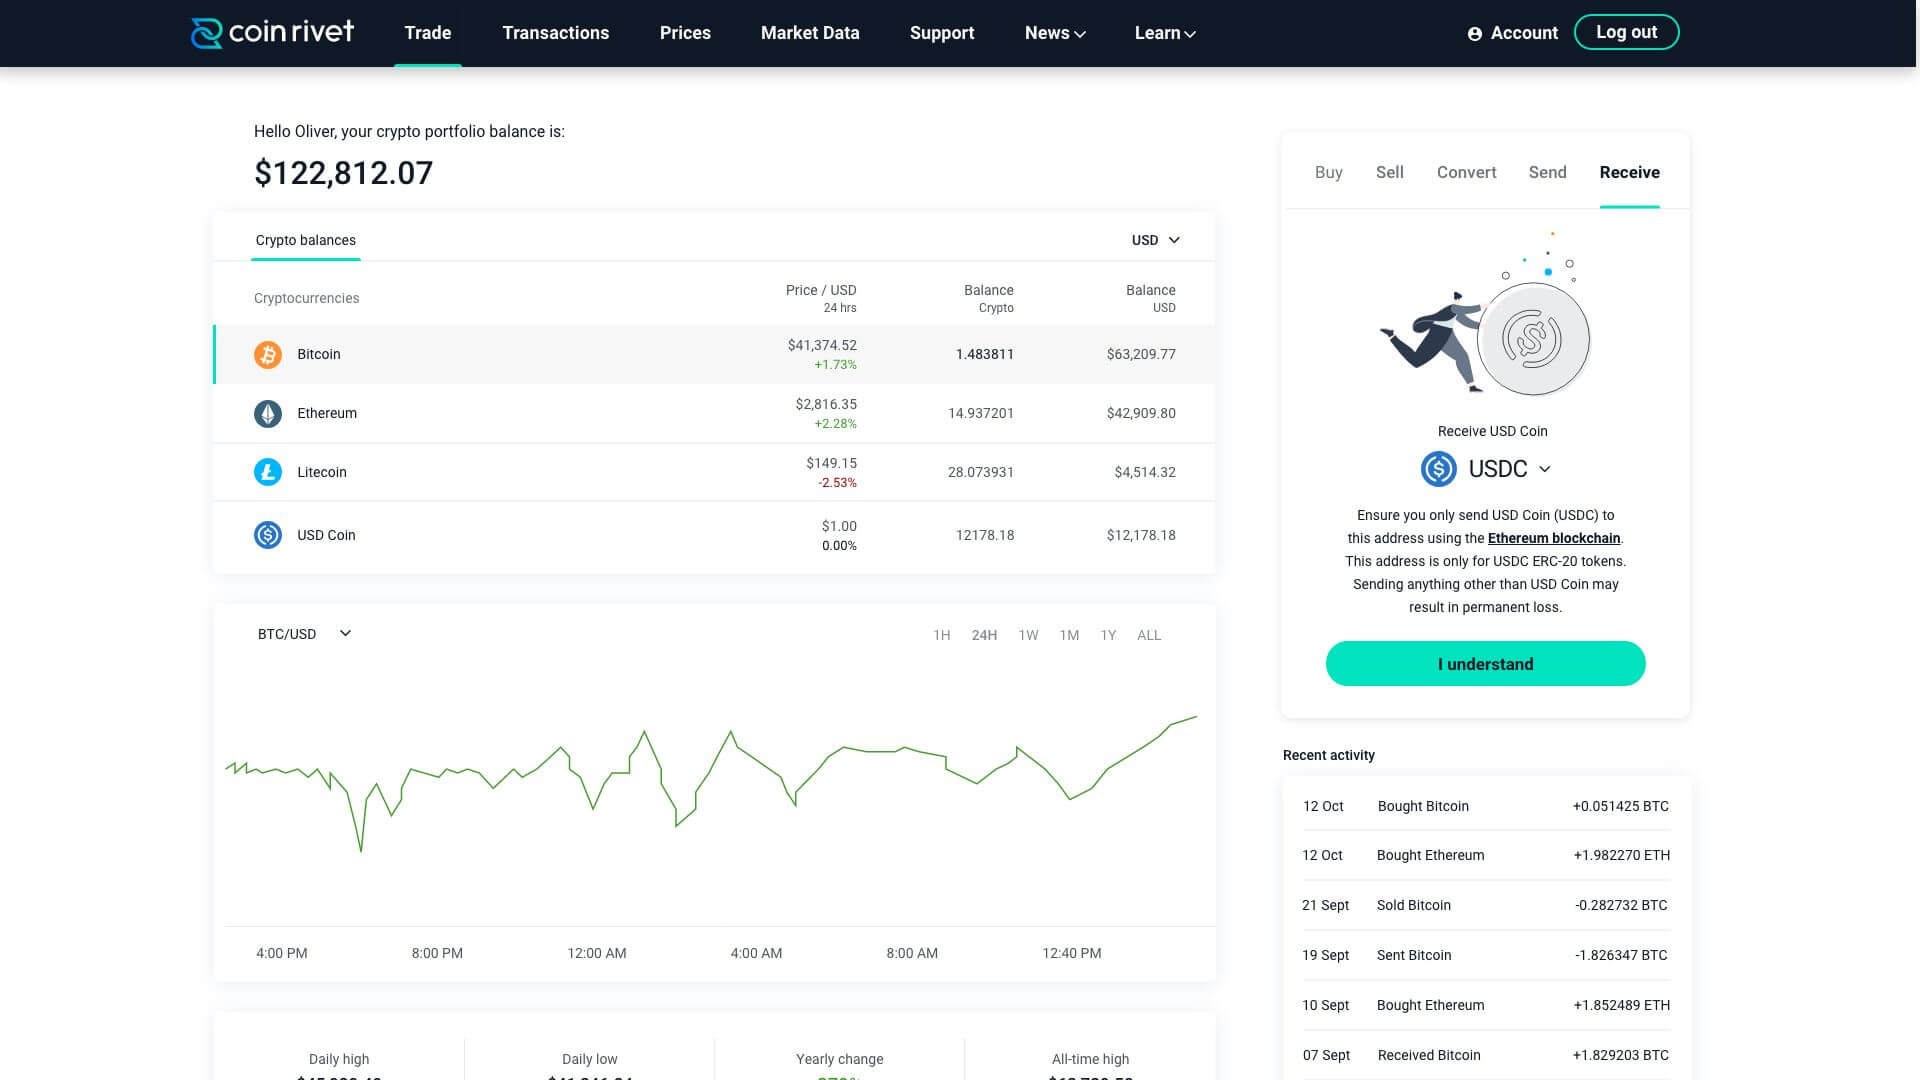Click the Yearly change stat label
1920x1080 pixels.
(x=839, y=1059)
